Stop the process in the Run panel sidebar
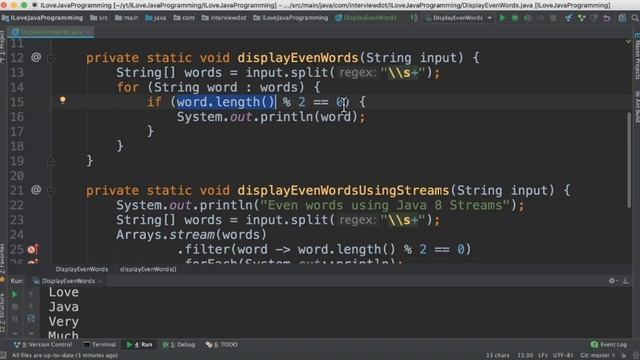The image size is (640, 360). click(x=15, y=306)
